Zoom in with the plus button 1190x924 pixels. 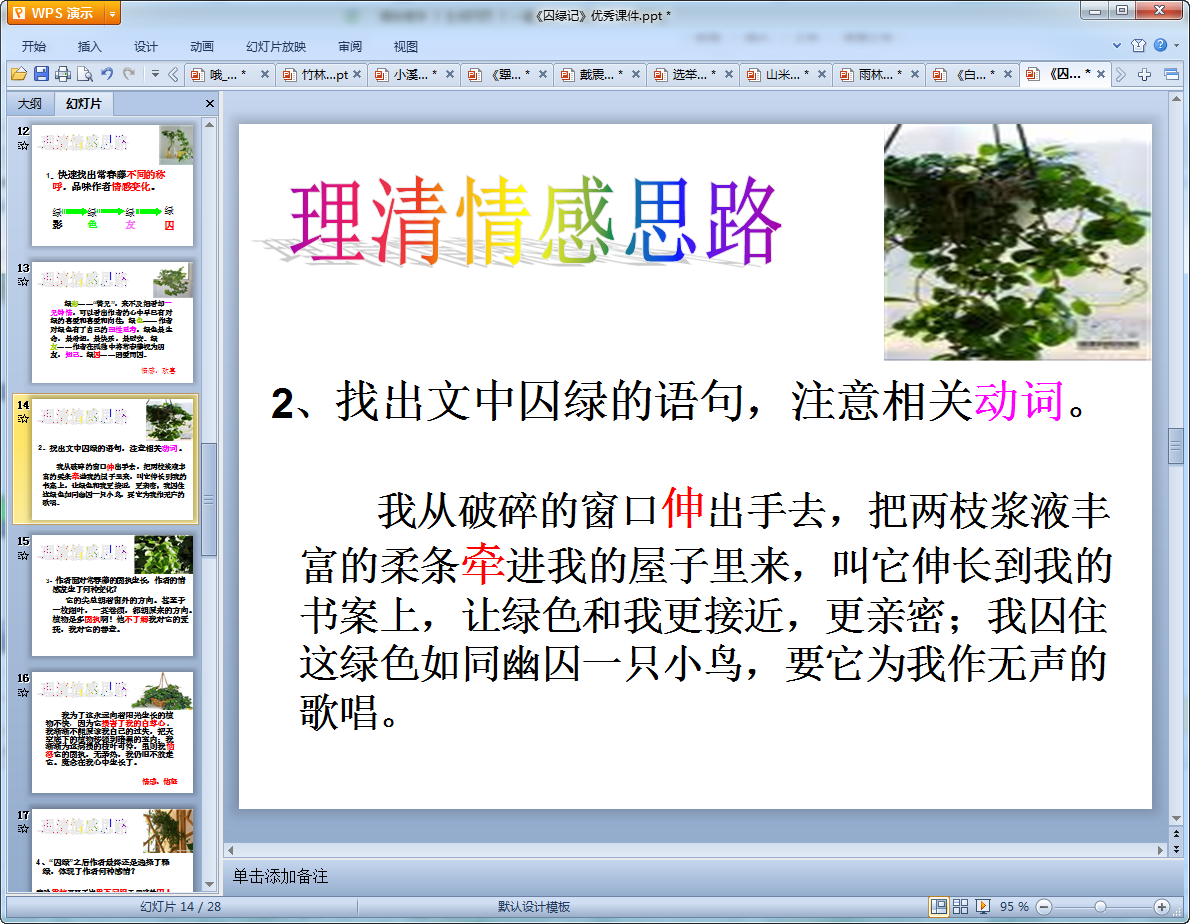pos(1162,907)
